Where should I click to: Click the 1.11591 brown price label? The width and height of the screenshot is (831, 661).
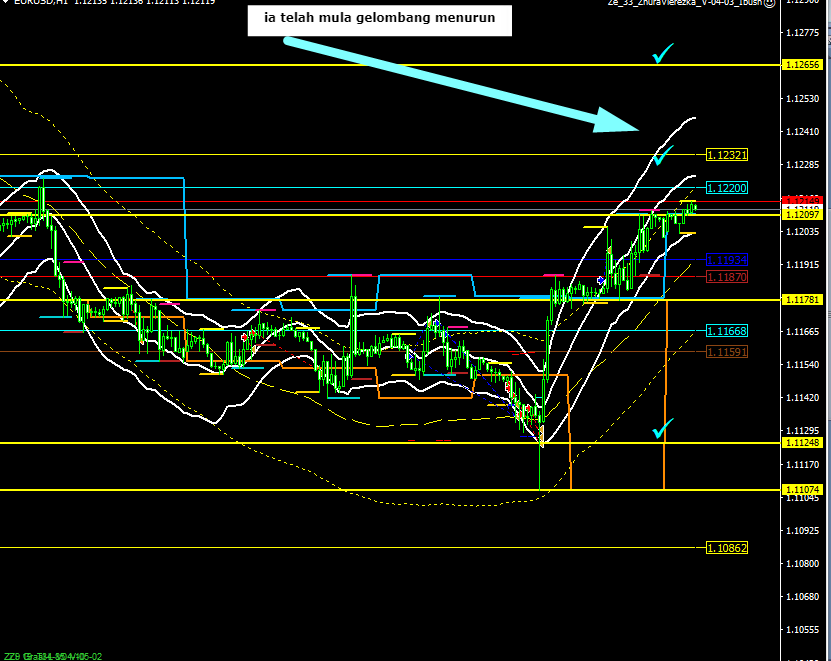pyautogui.click(x=727, y=351)
